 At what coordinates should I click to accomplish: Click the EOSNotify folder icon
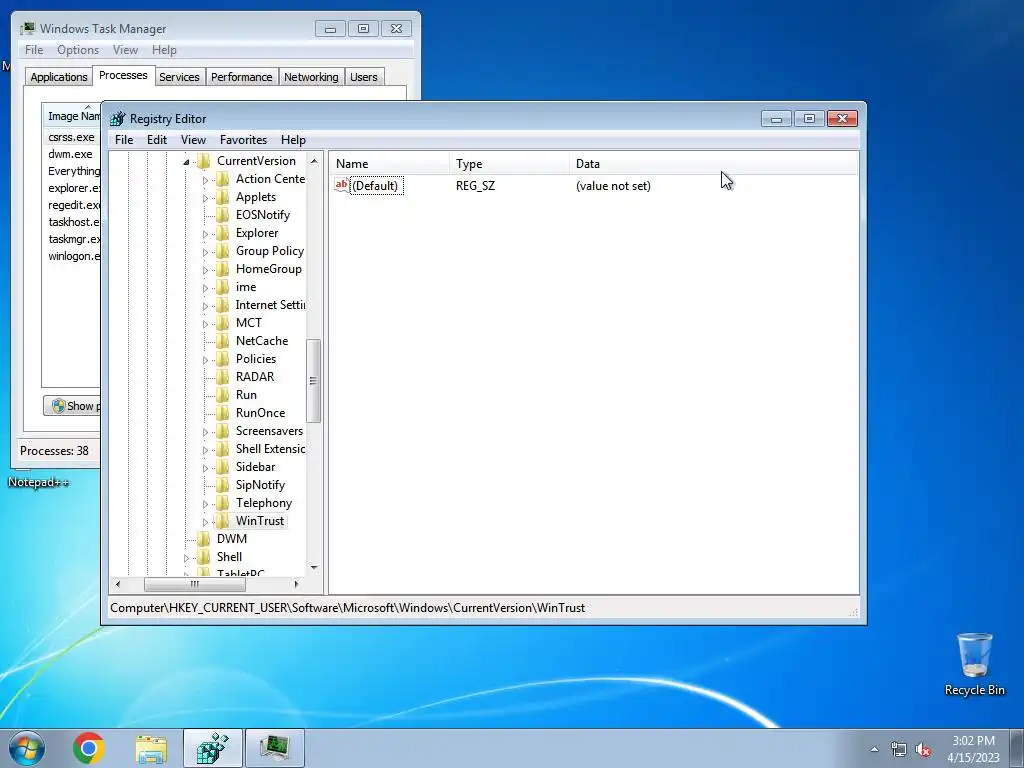(223, 215)
